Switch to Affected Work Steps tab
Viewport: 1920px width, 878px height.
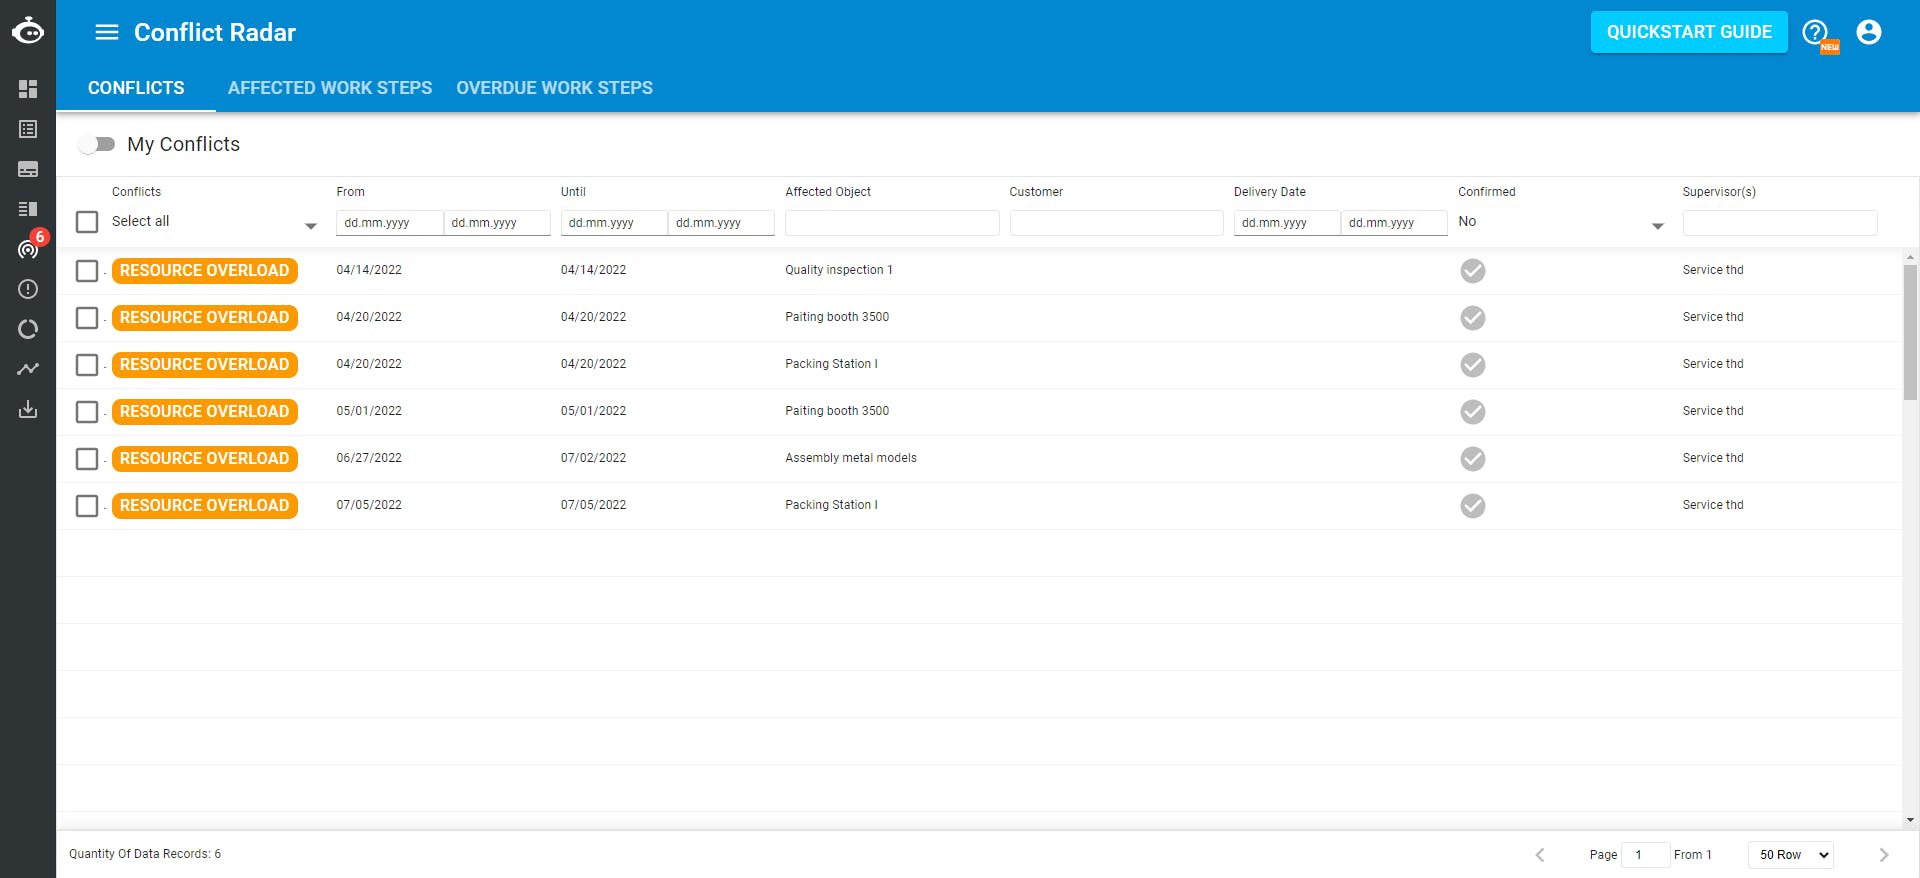pyautogui.click(x=330, y=88)
